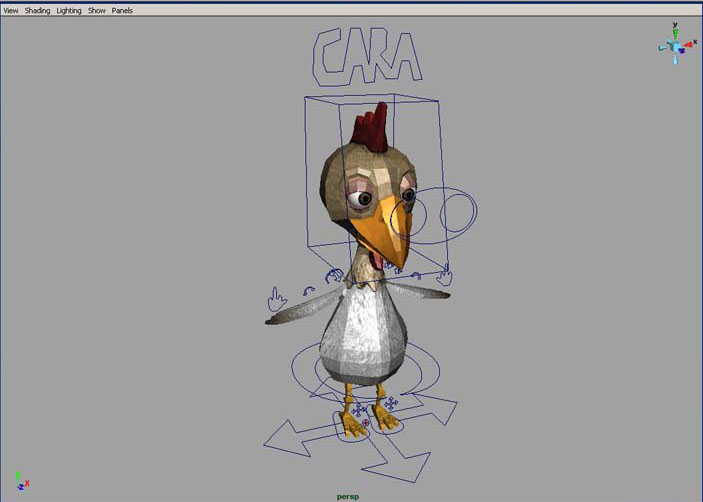Click the chicken's white body mesh
The image size is (703, 502).
coord(363,336)
